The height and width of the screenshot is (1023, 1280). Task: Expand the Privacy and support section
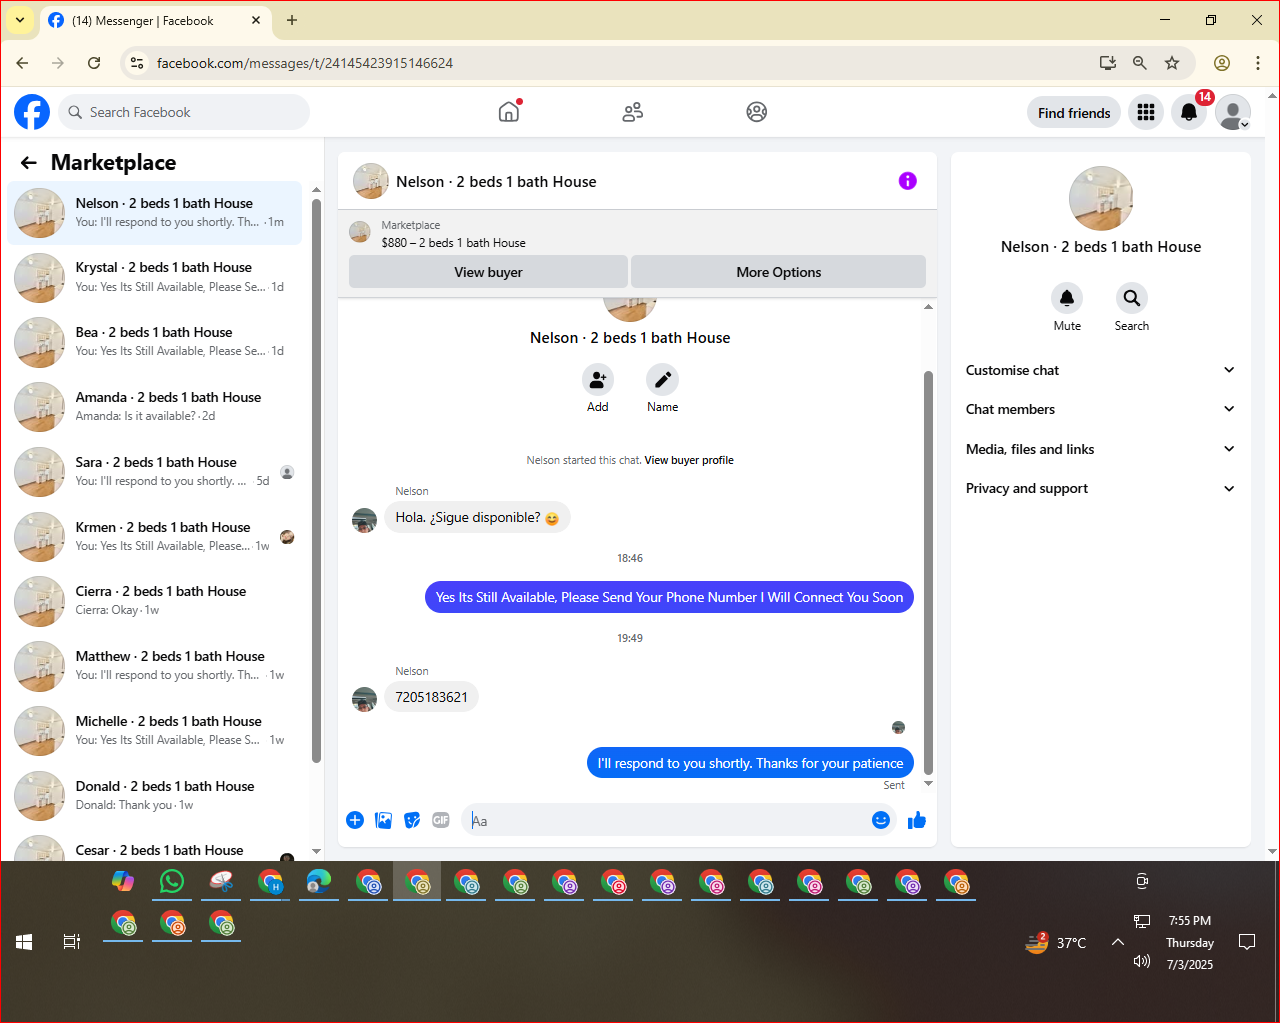[1100, 488]
